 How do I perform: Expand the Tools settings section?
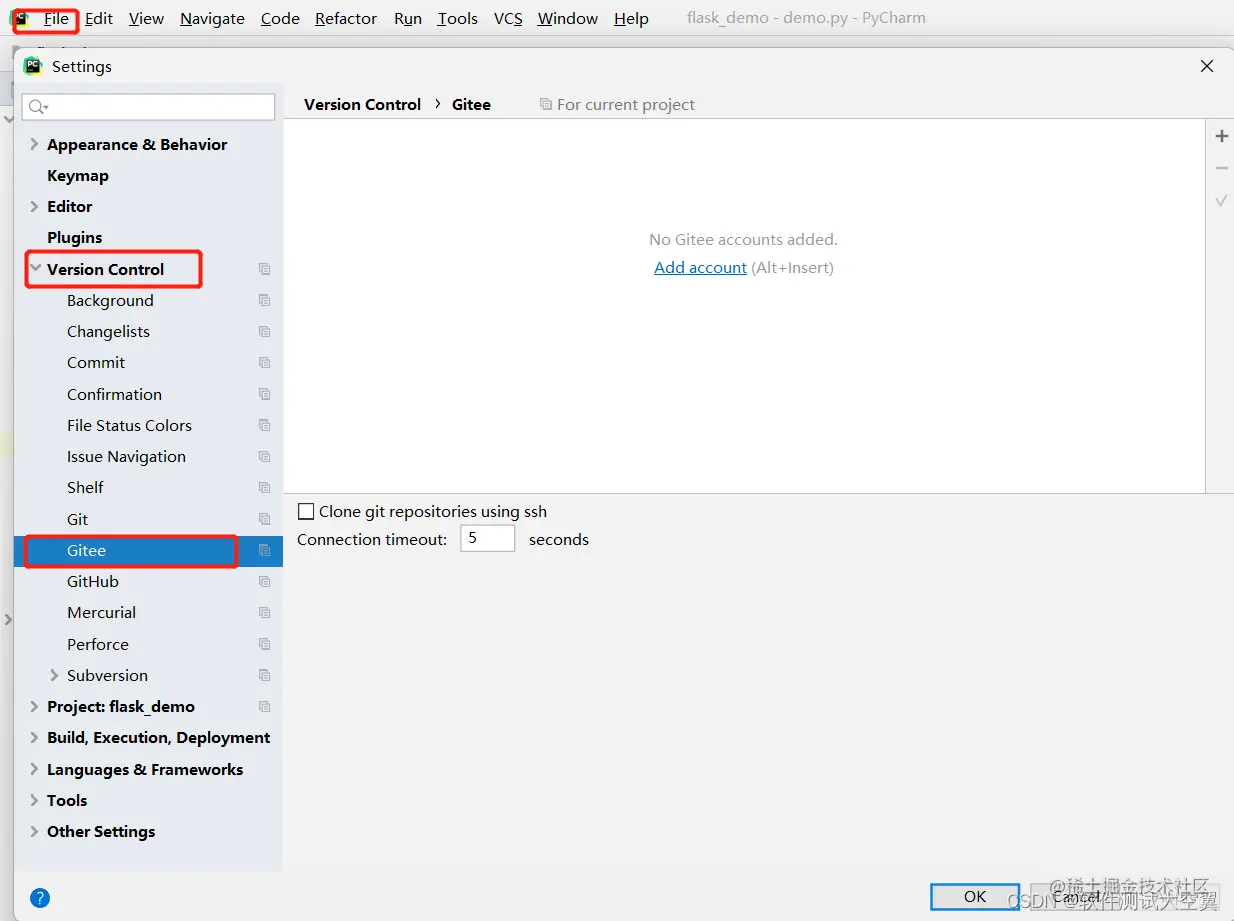[34, 800]
